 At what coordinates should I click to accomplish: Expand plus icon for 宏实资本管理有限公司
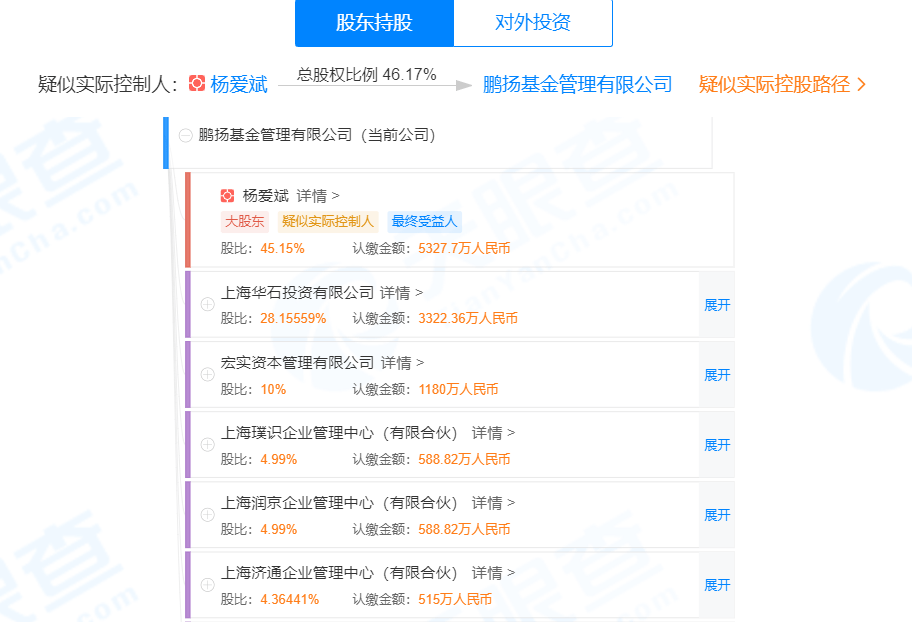point(208,374)
